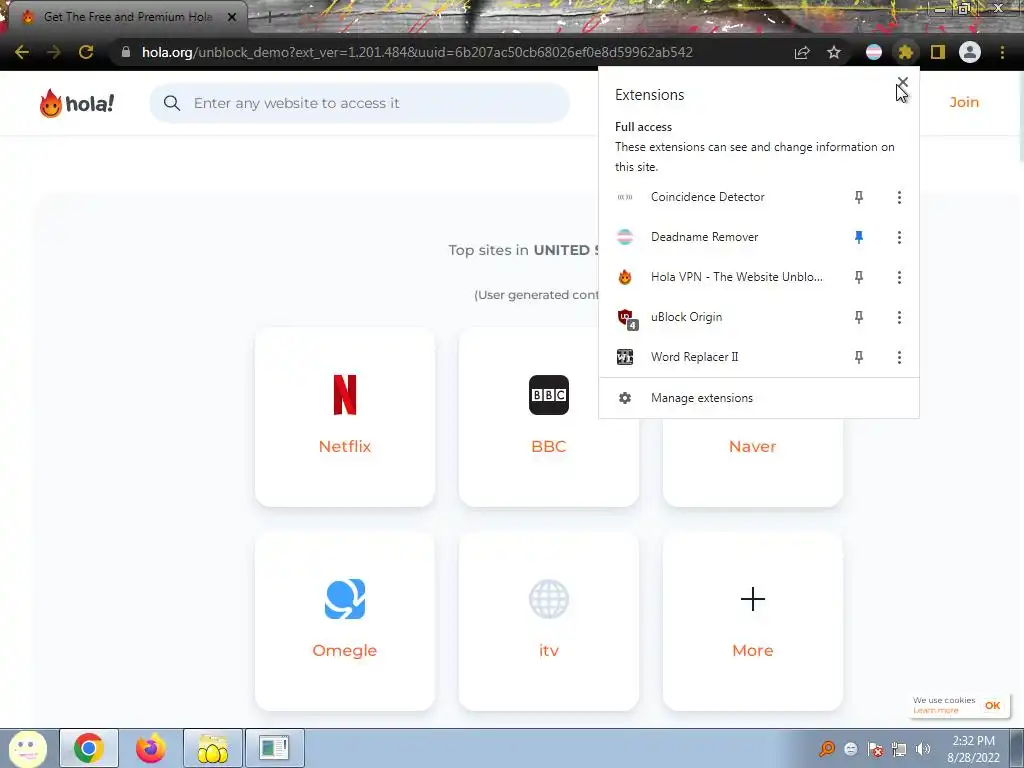This screenshot has width=1024, height=768.
Task: Click the Extensions puzzle icon
Action: (905, 52)
